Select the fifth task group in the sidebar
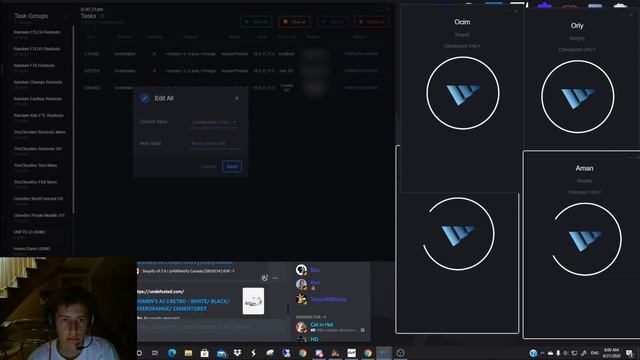 point(37,101)
